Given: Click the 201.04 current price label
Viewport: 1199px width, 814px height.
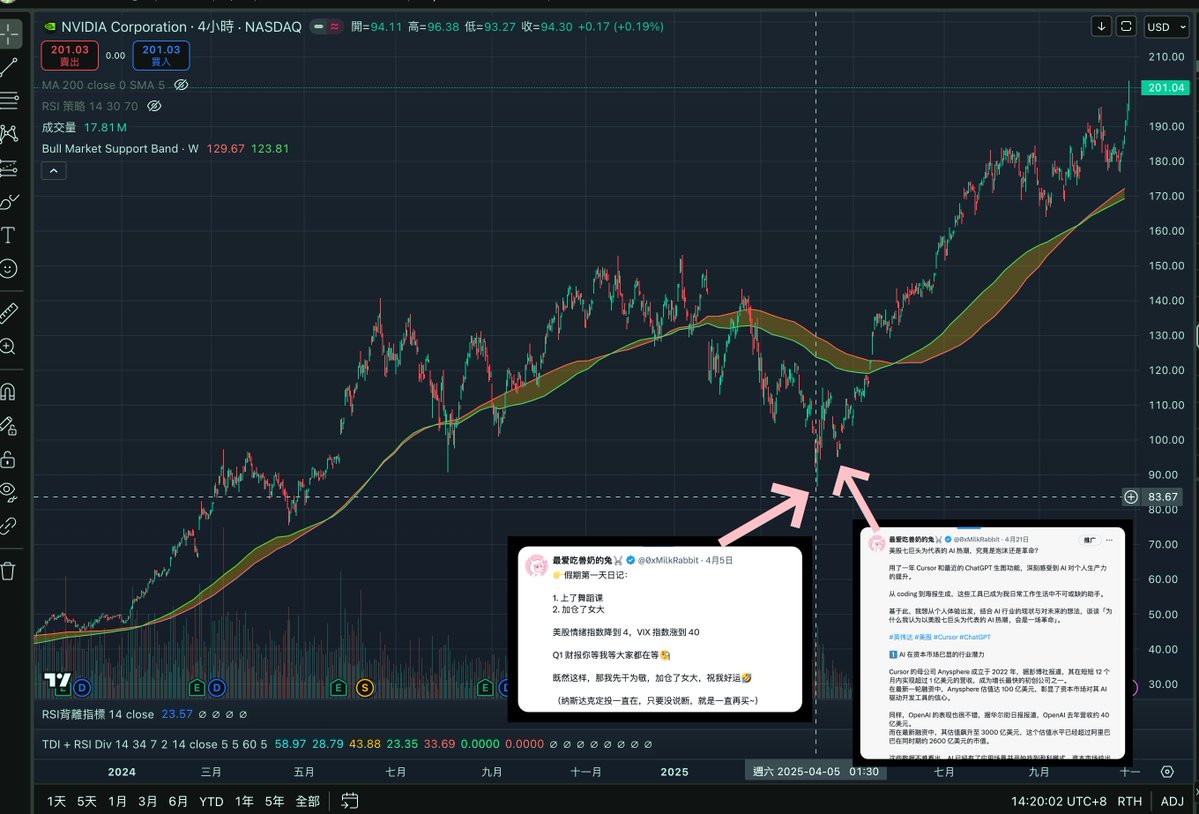Looking at the screenshot, I should click(1166, 88).
